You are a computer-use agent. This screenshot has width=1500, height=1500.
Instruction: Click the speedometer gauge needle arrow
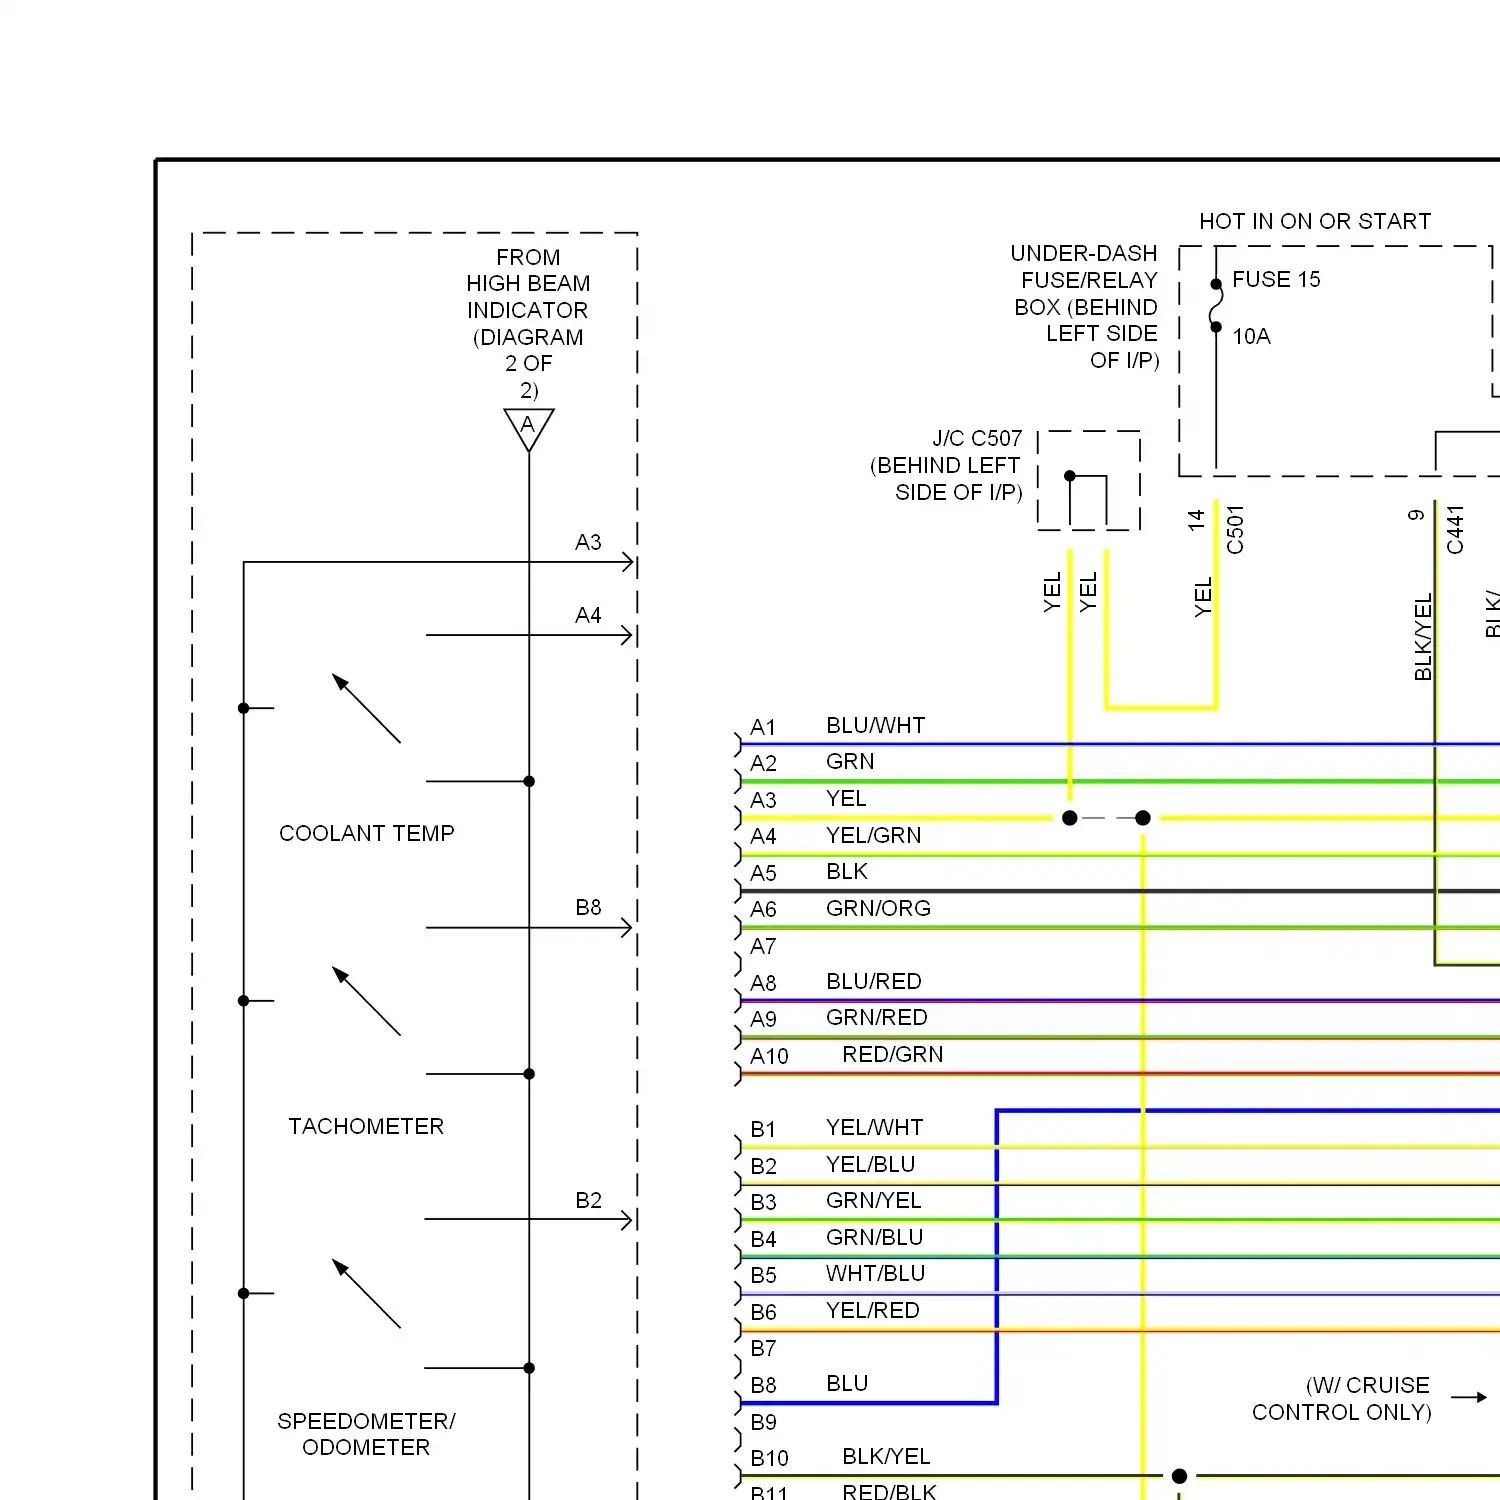pyautogui.click(x=366, y=1294)
